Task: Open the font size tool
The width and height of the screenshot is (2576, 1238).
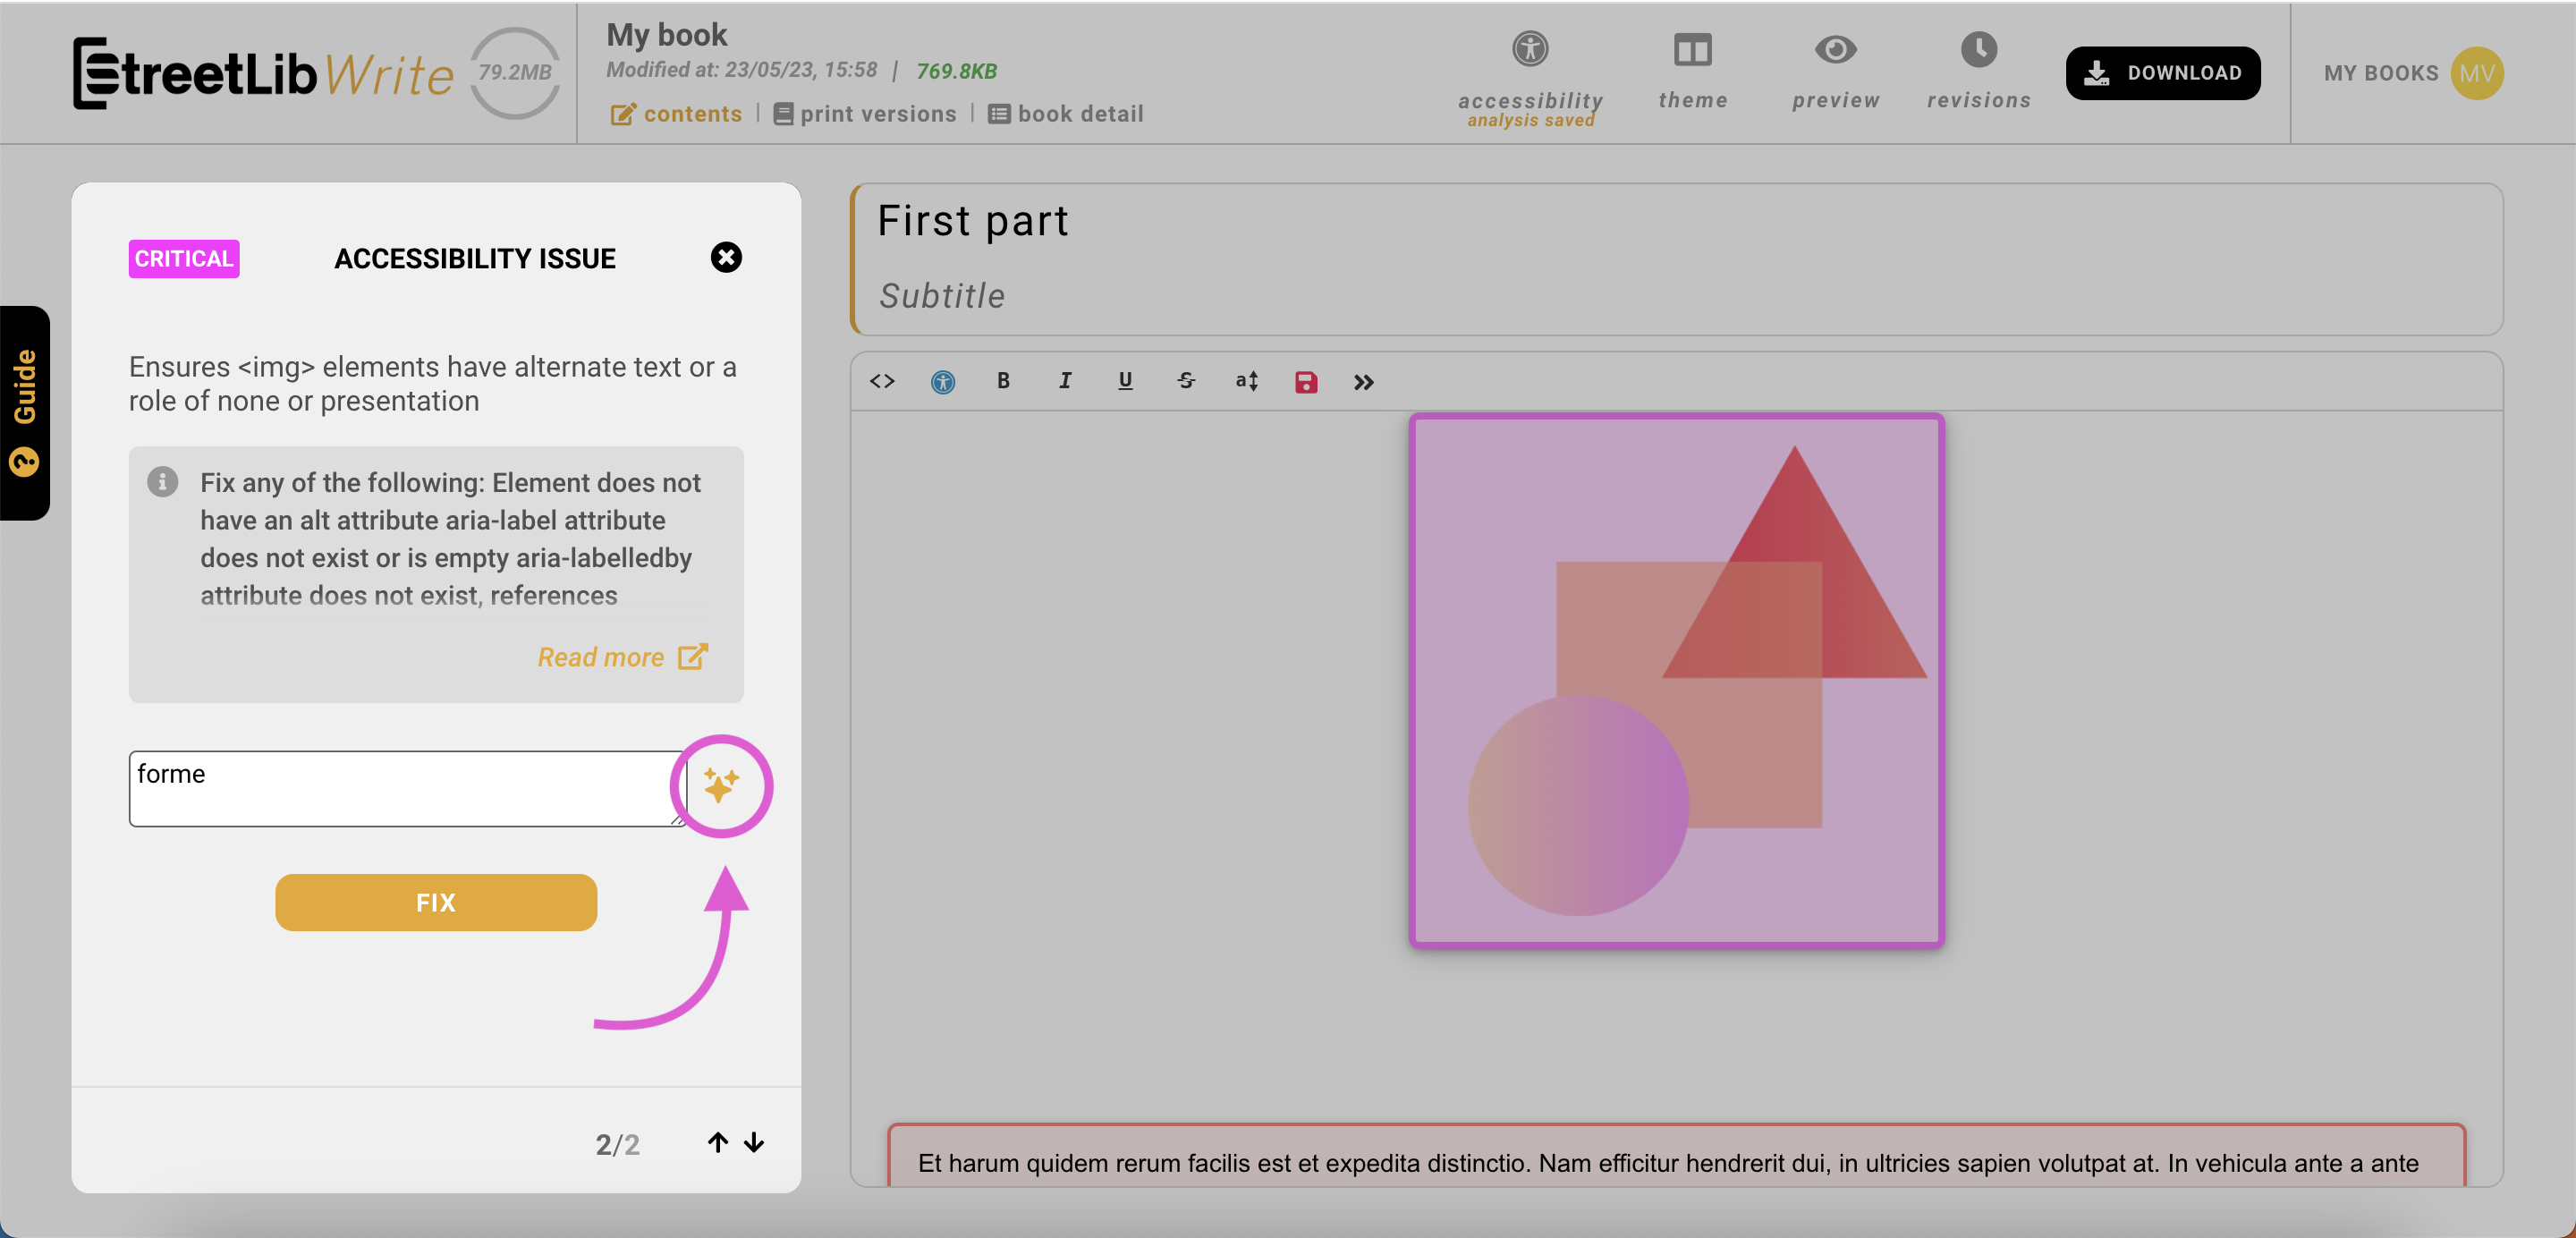Action: 1246,381
